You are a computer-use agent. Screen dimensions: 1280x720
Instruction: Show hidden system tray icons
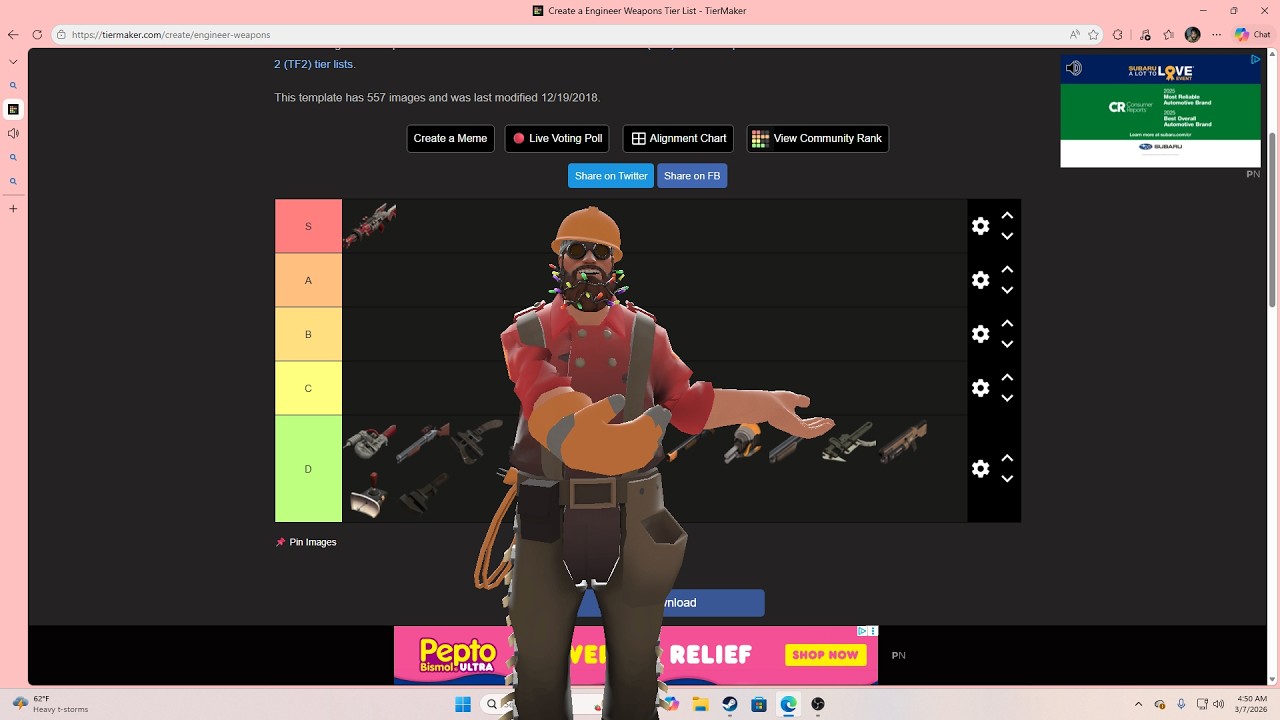point(1138,704)
